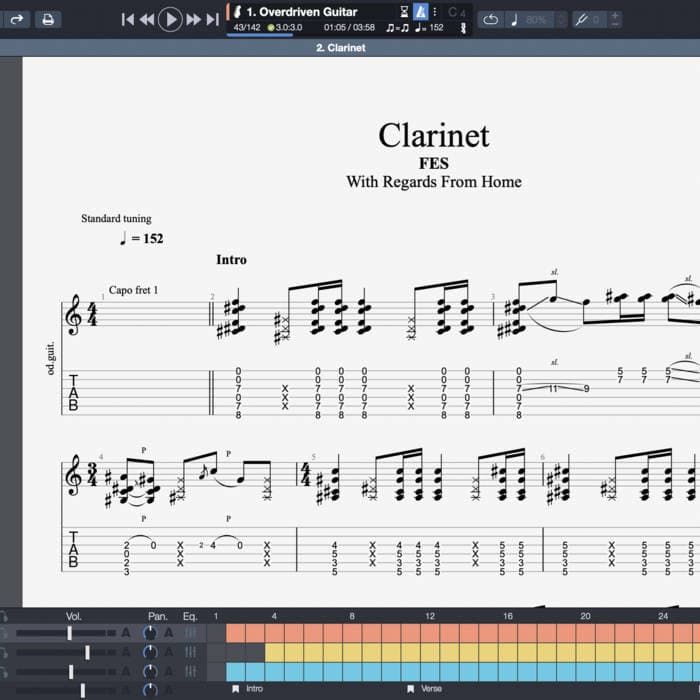Toggle the loop playback button
The image size is (700, 700).
point(491,20)
